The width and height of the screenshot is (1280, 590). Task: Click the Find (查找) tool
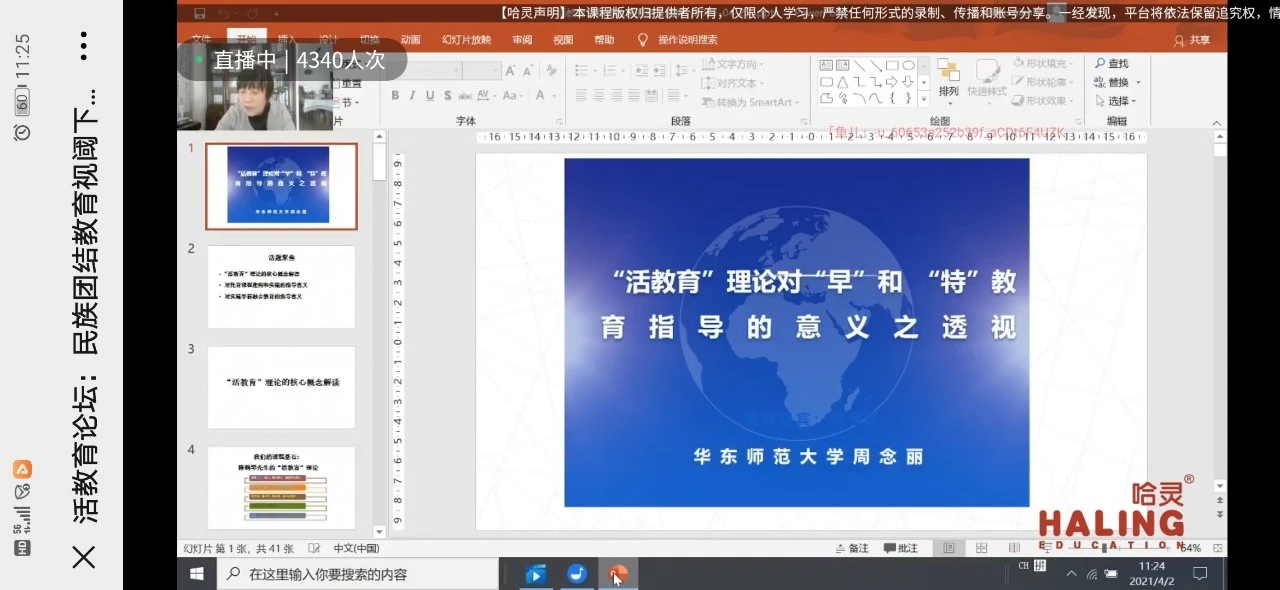click(x=1111, y=64)
